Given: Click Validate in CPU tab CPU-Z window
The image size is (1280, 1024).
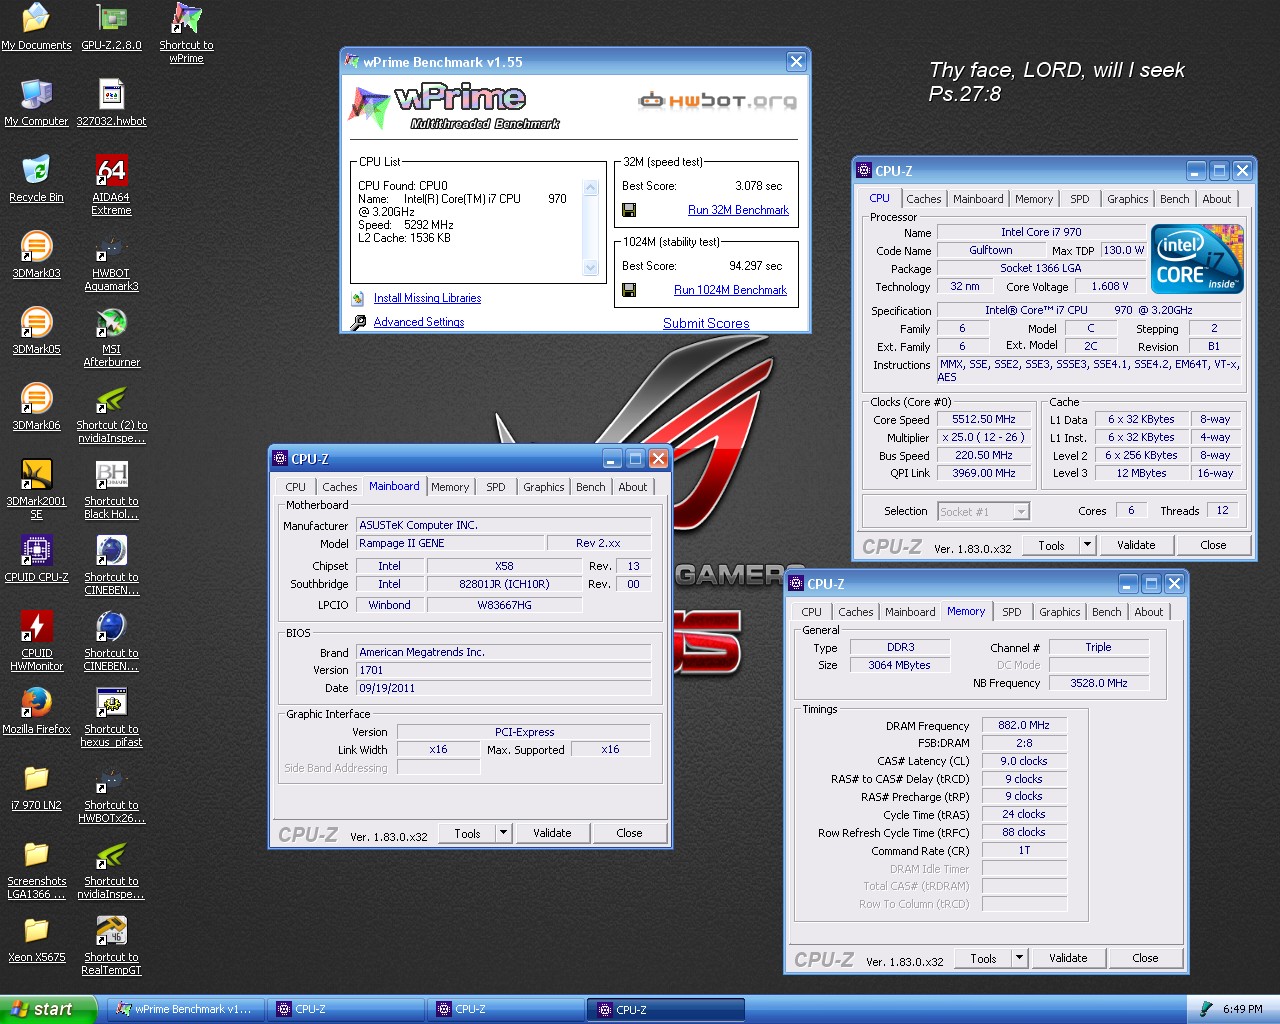Looking at the screenshot, I should (1136, 545).
